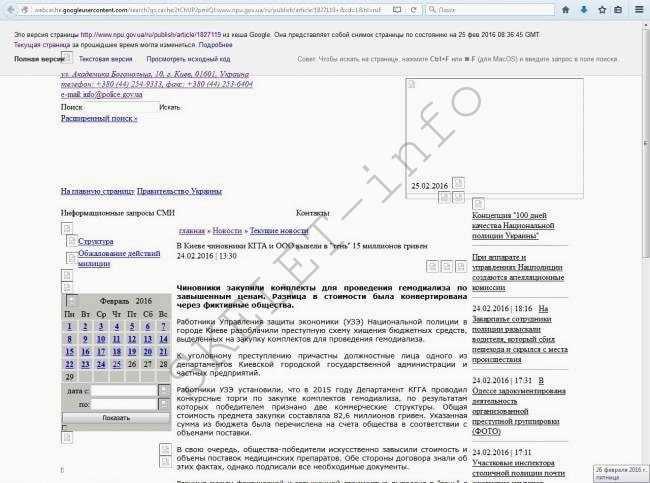Click previous month icon in calendar header
Viewport: 650px width, 483px height.
tap(71, 301)
